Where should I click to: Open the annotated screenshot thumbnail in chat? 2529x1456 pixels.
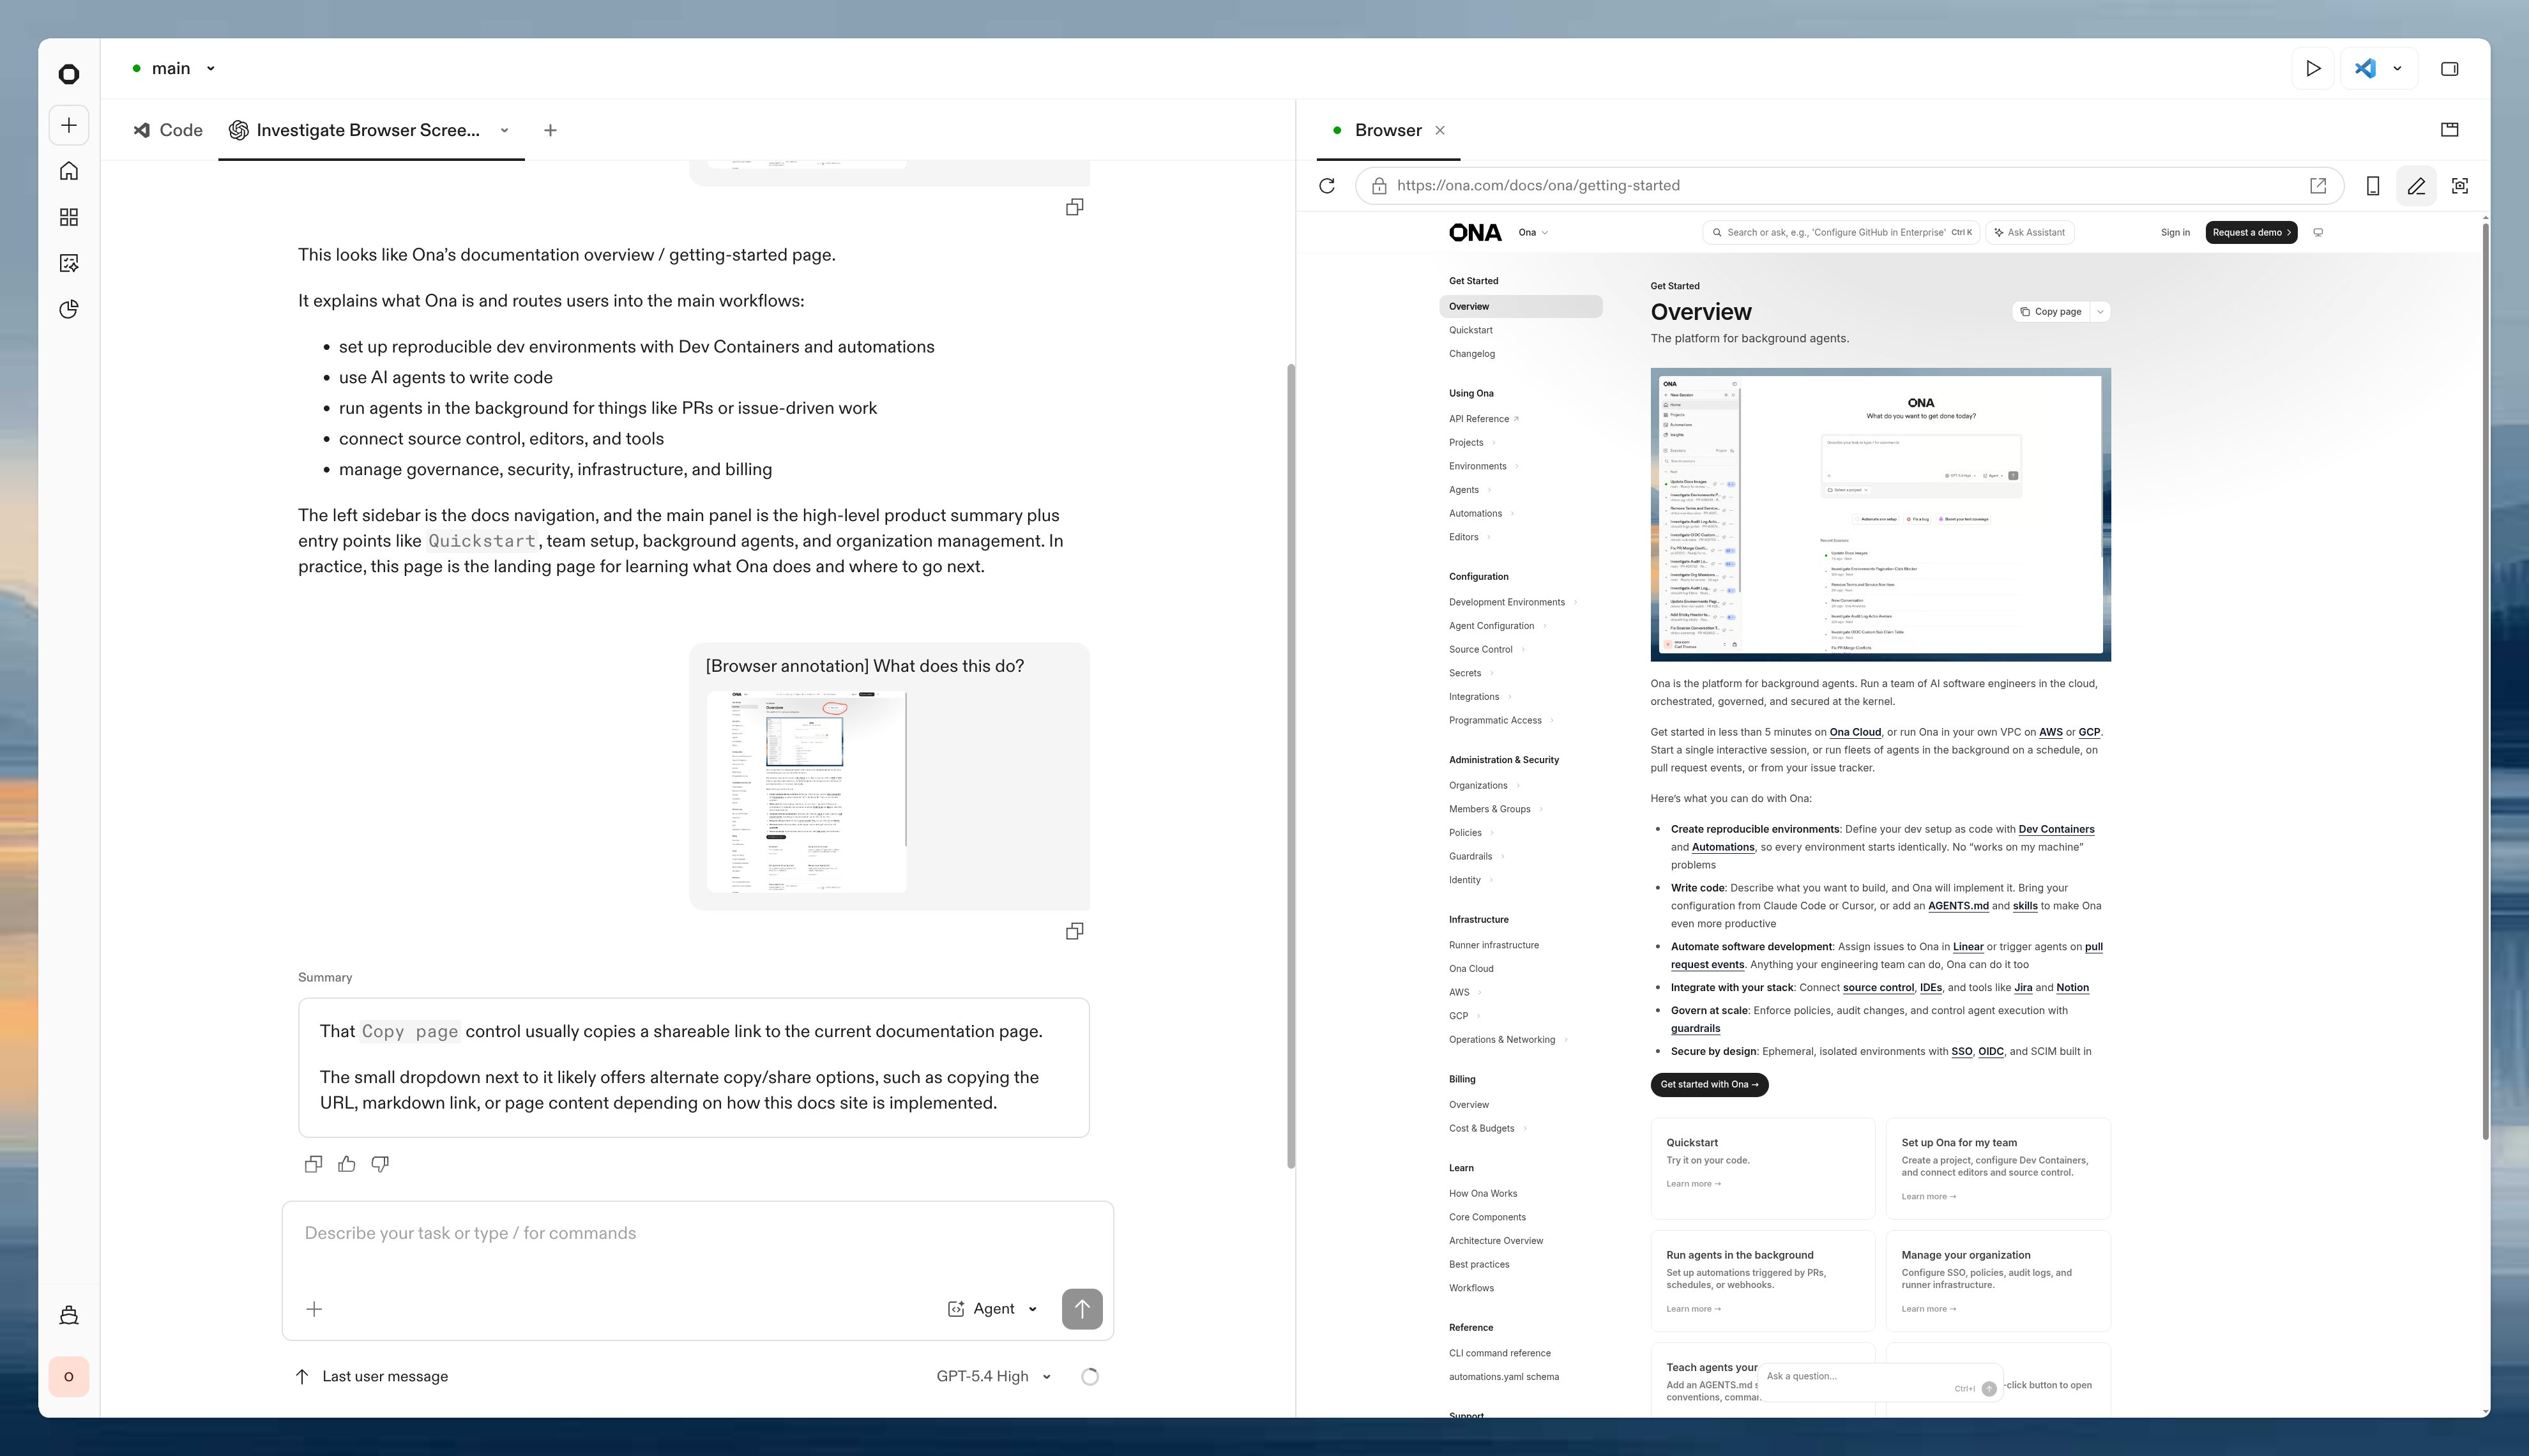(806, 791)
